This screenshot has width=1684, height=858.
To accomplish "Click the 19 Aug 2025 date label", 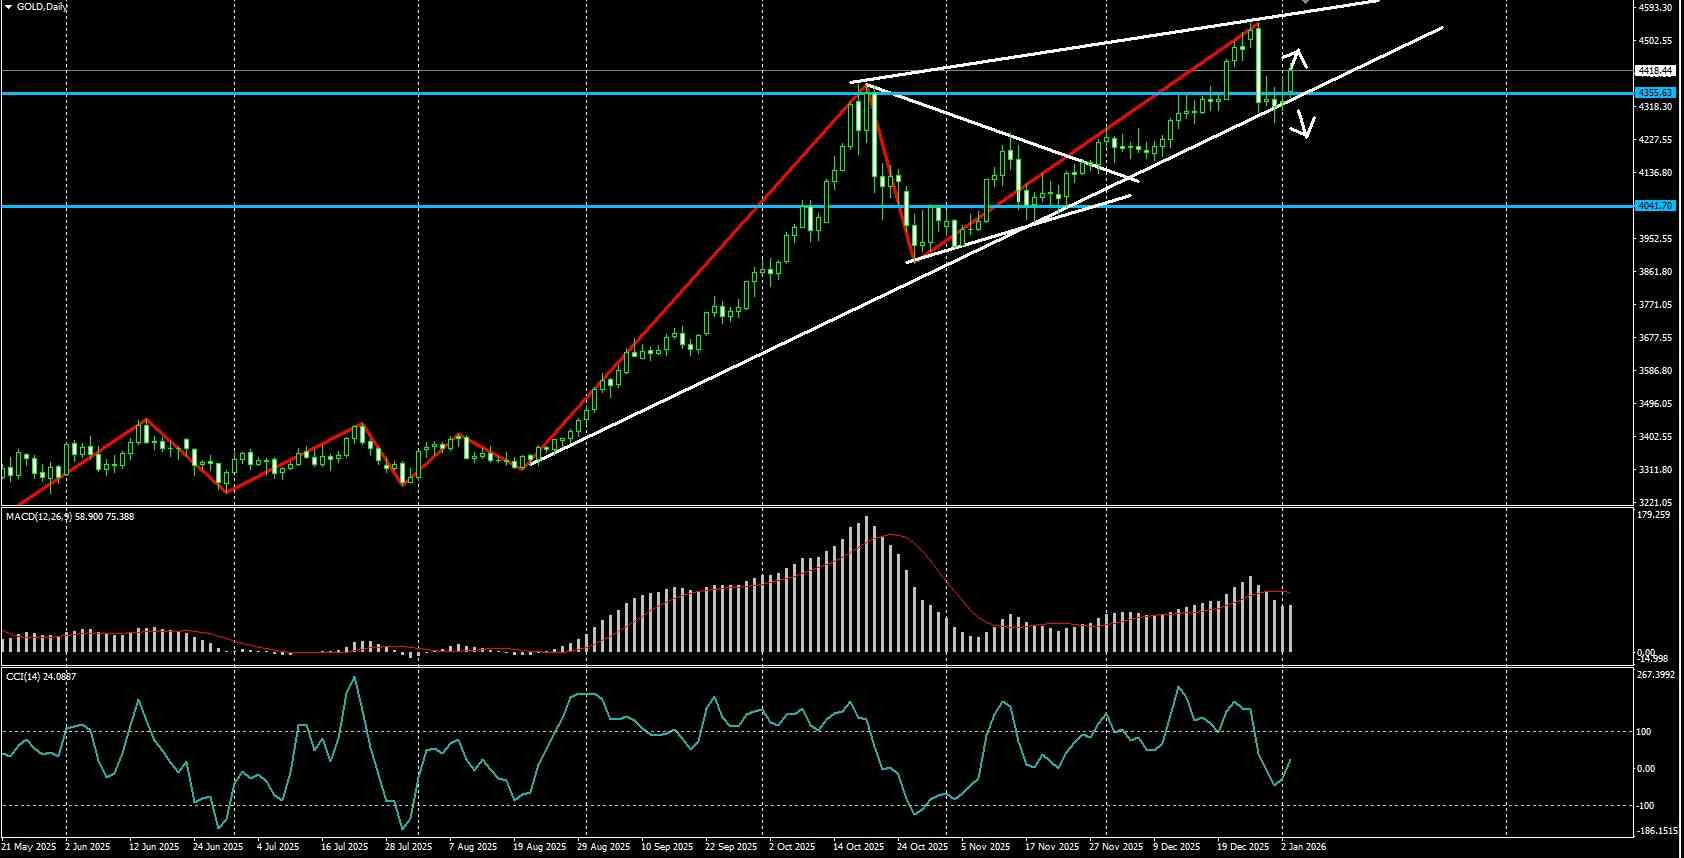I will (x=539, y=847).
